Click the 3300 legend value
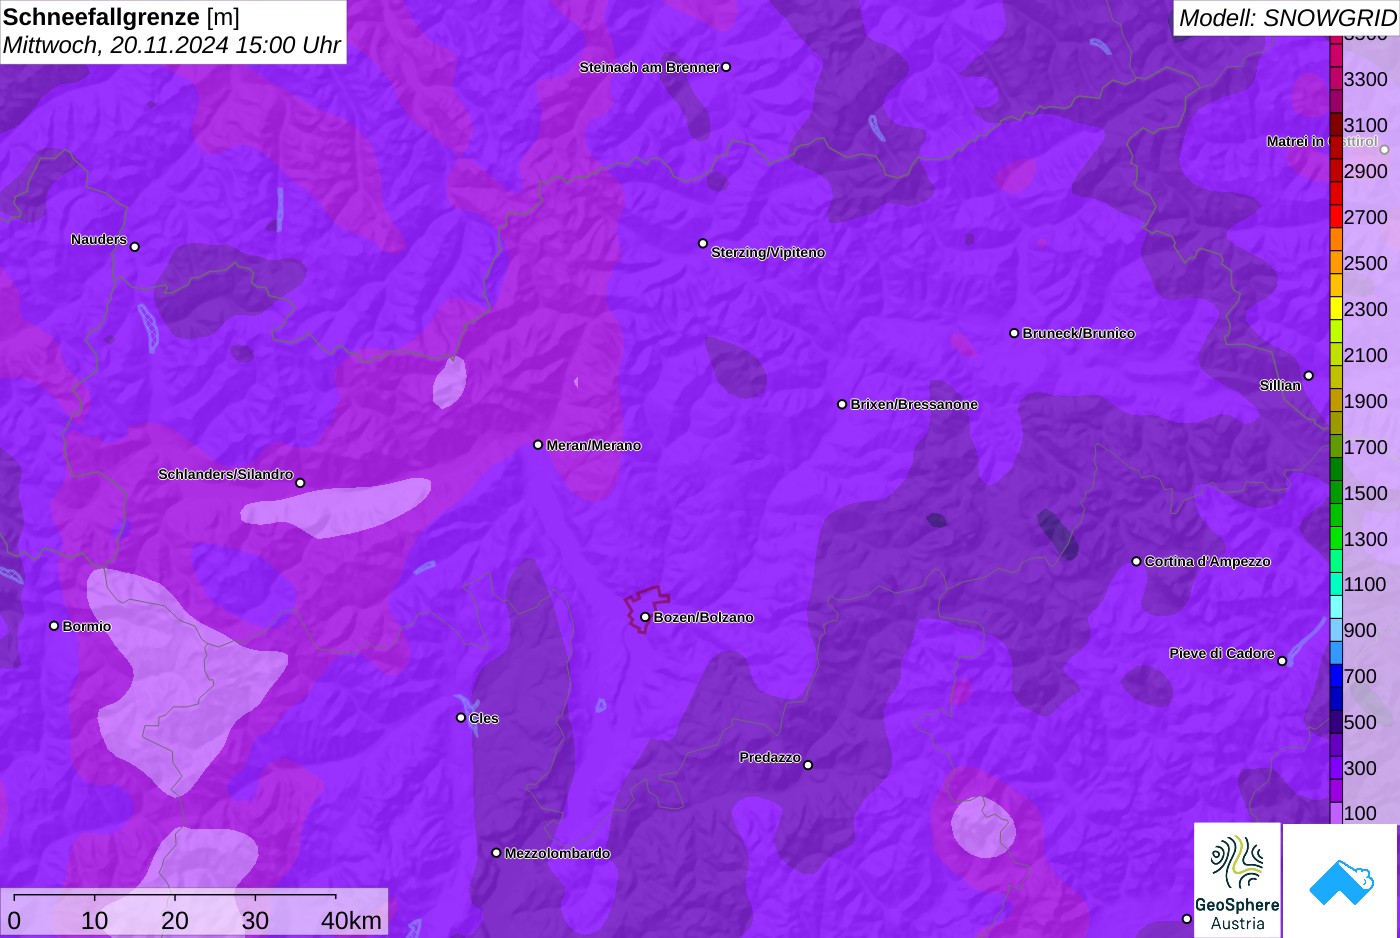1400x938 pixels. pyautogui.click(x=1366, y=79)
